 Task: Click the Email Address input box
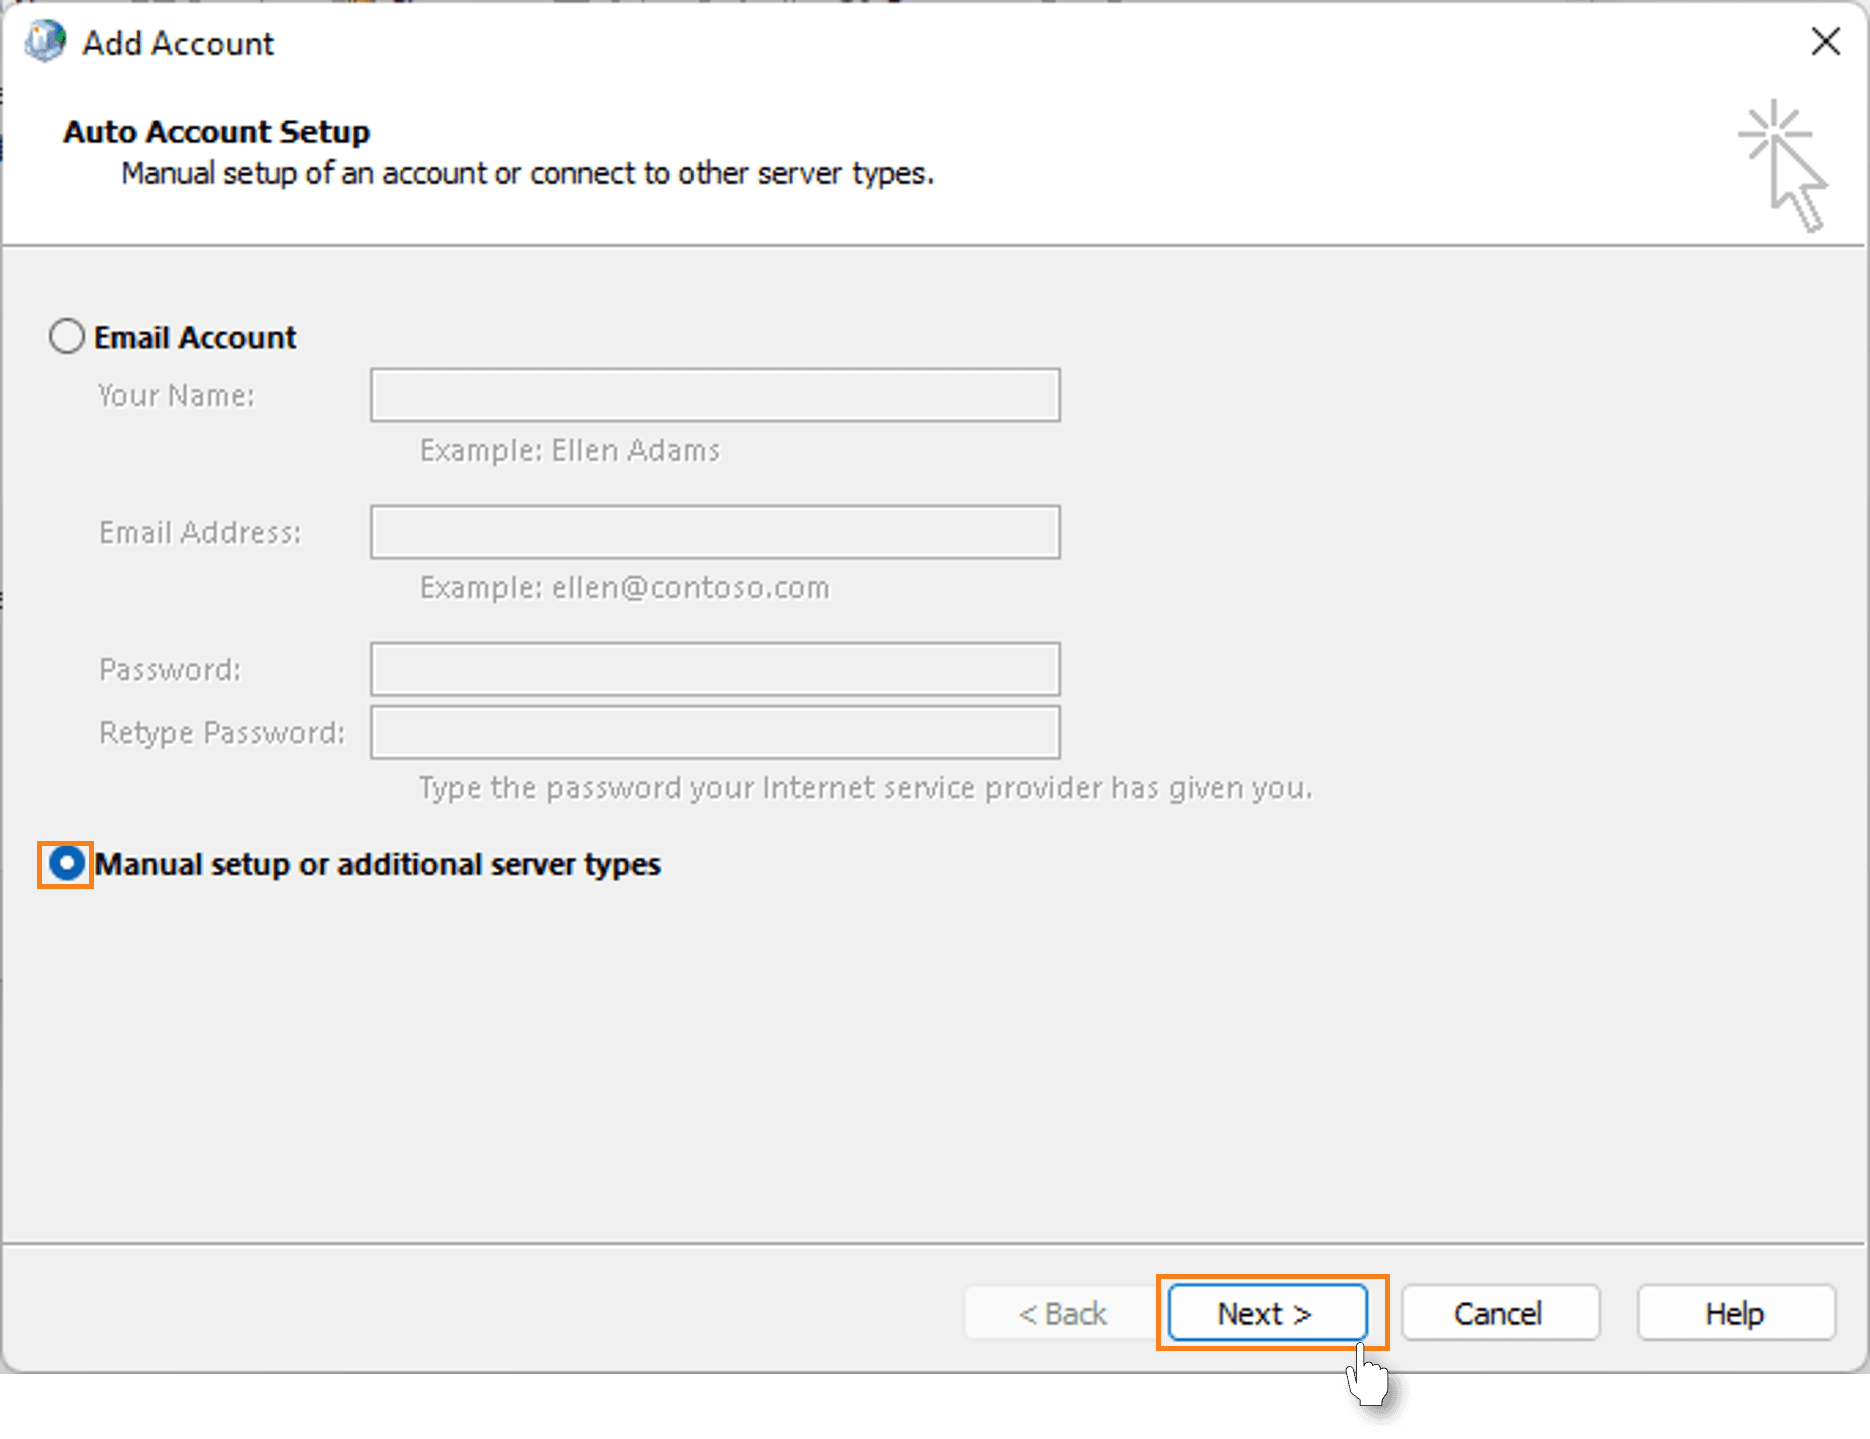point(714,532)
